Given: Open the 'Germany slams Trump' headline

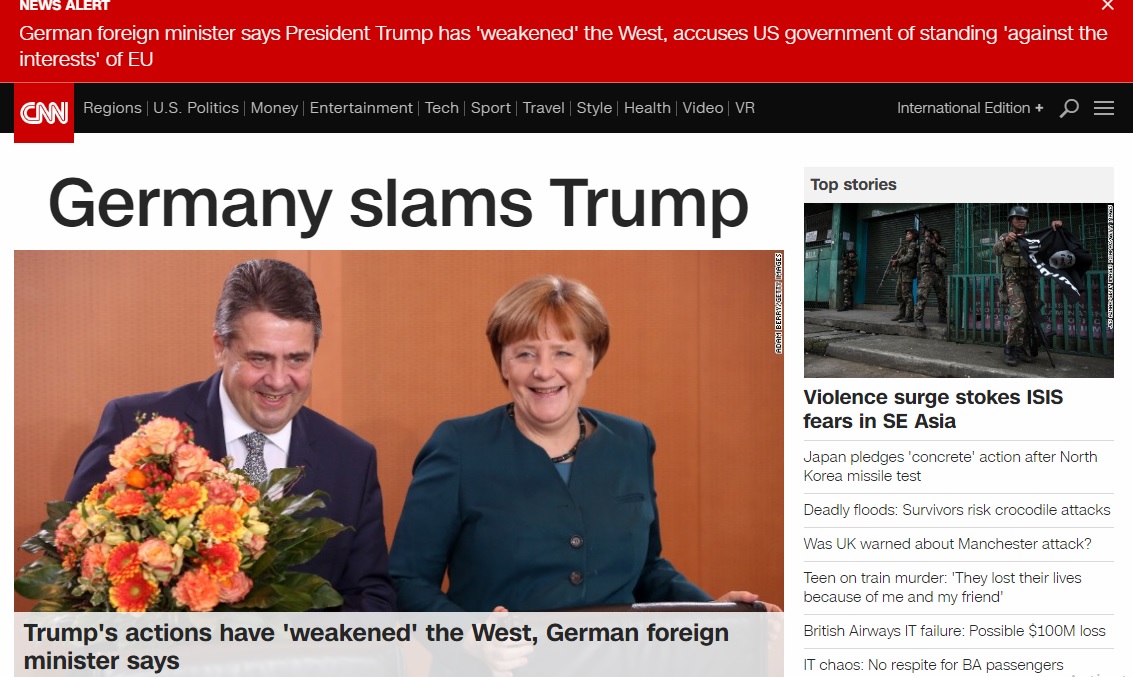Looking at the screenshot, I should pyautogui.click(x=398, y=204).
